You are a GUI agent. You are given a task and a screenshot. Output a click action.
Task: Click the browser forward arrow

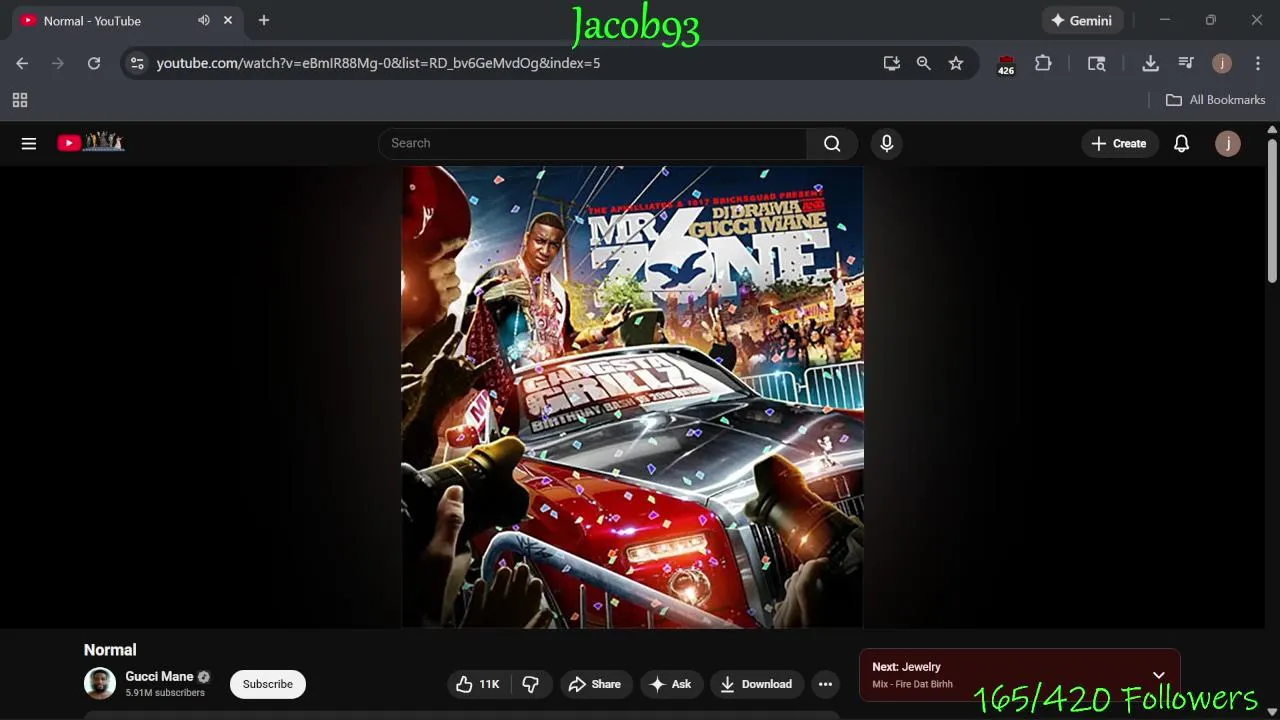click(x=58, y=63)
